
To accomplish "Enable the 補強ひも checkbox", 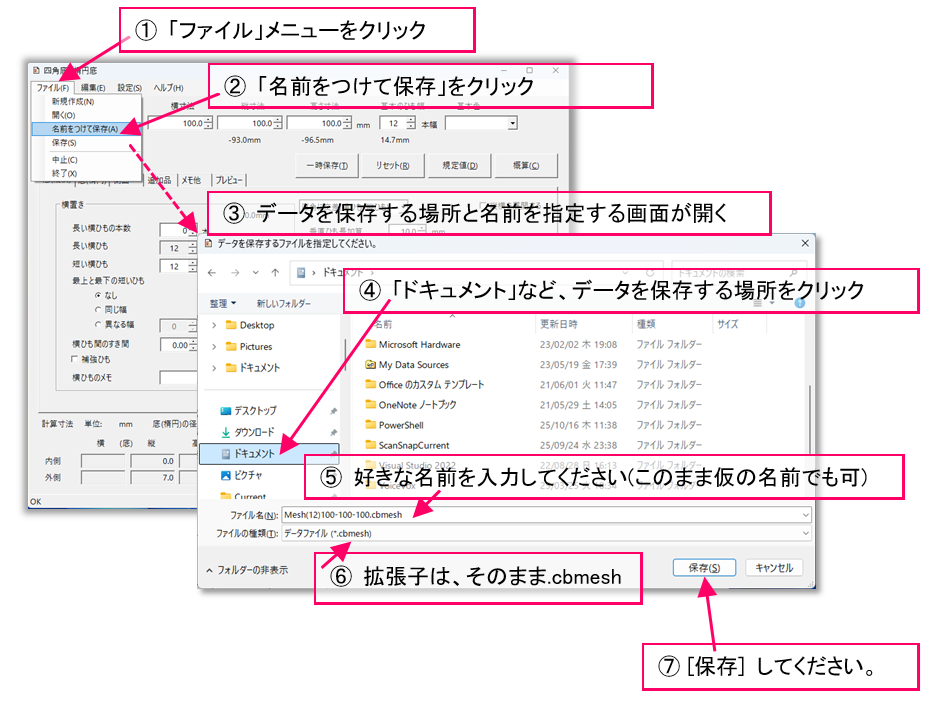I will click(75, 359).
